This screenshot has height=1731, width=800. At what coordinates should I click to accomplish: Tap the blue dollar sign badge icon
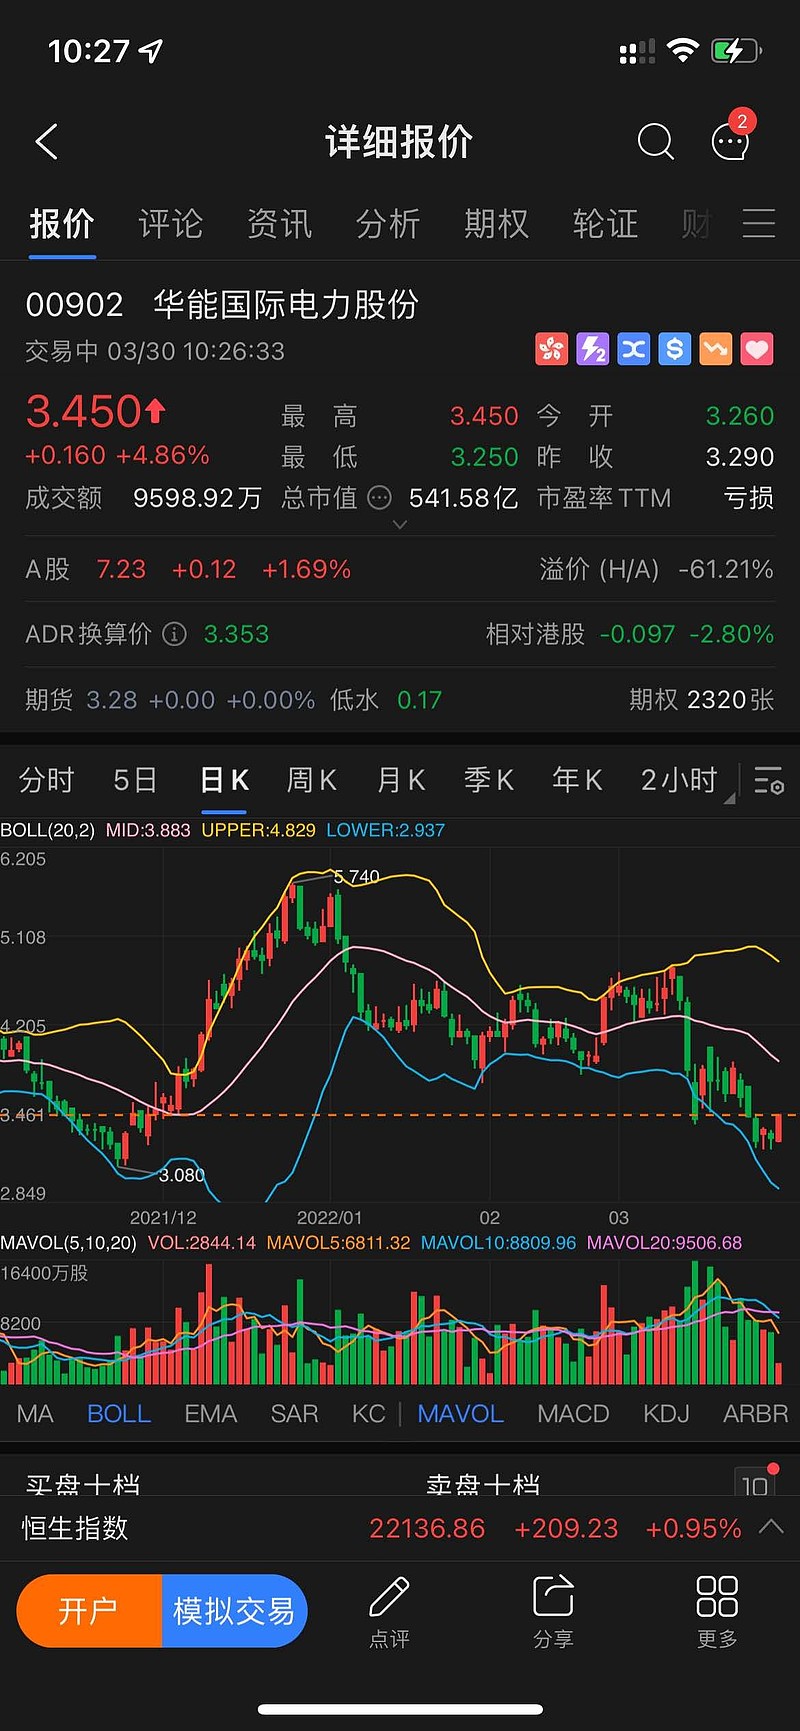(674, 350)
